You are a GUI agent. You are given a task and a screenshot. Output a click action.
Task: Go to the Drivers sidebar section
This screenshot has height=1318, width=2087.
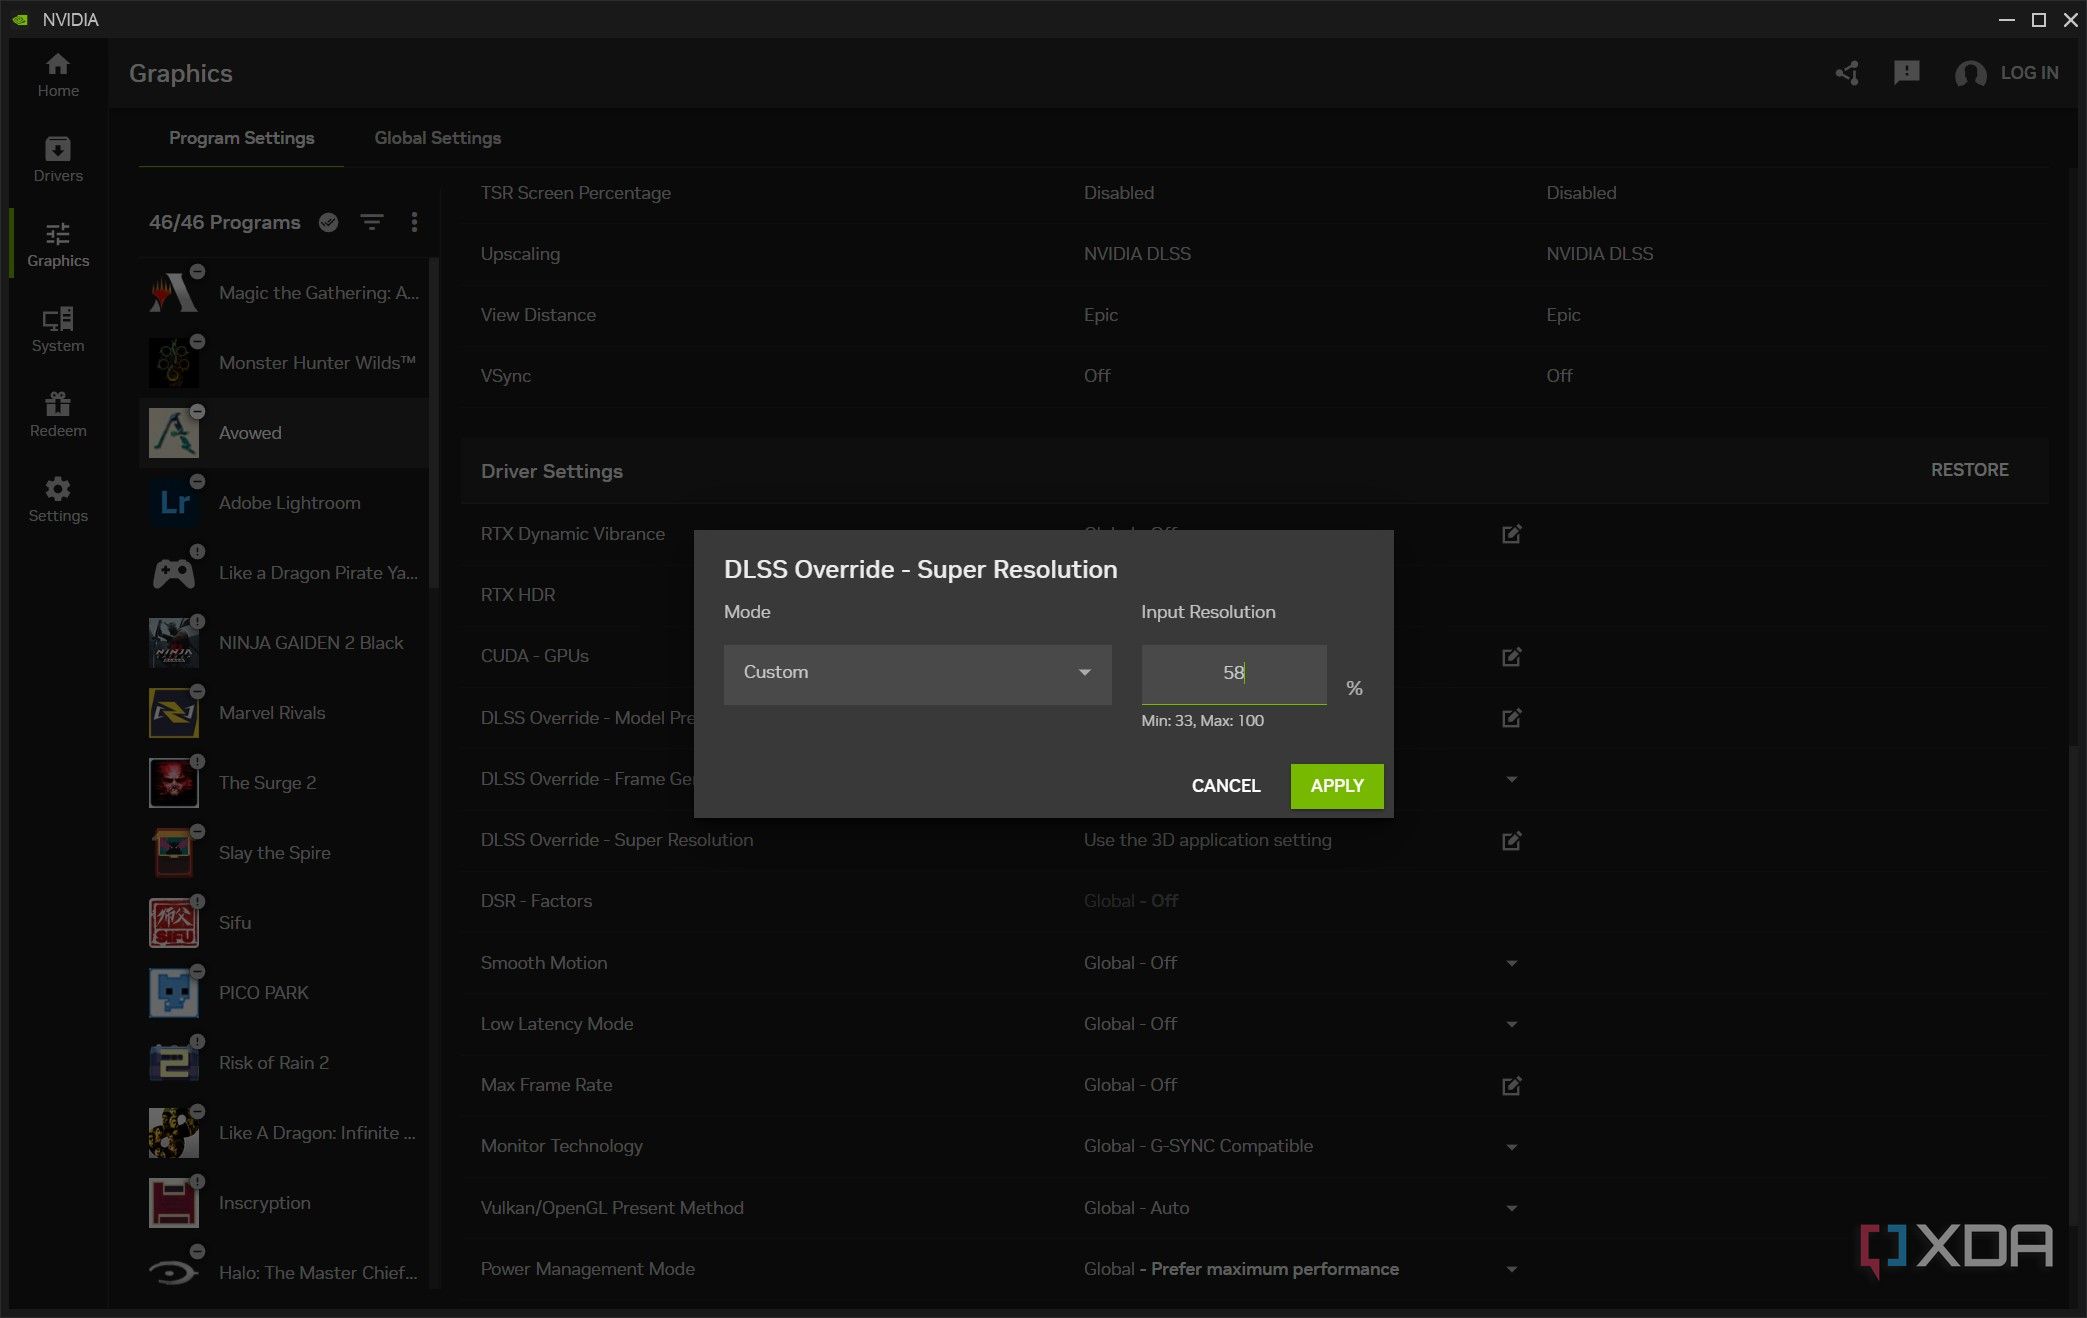58,160
